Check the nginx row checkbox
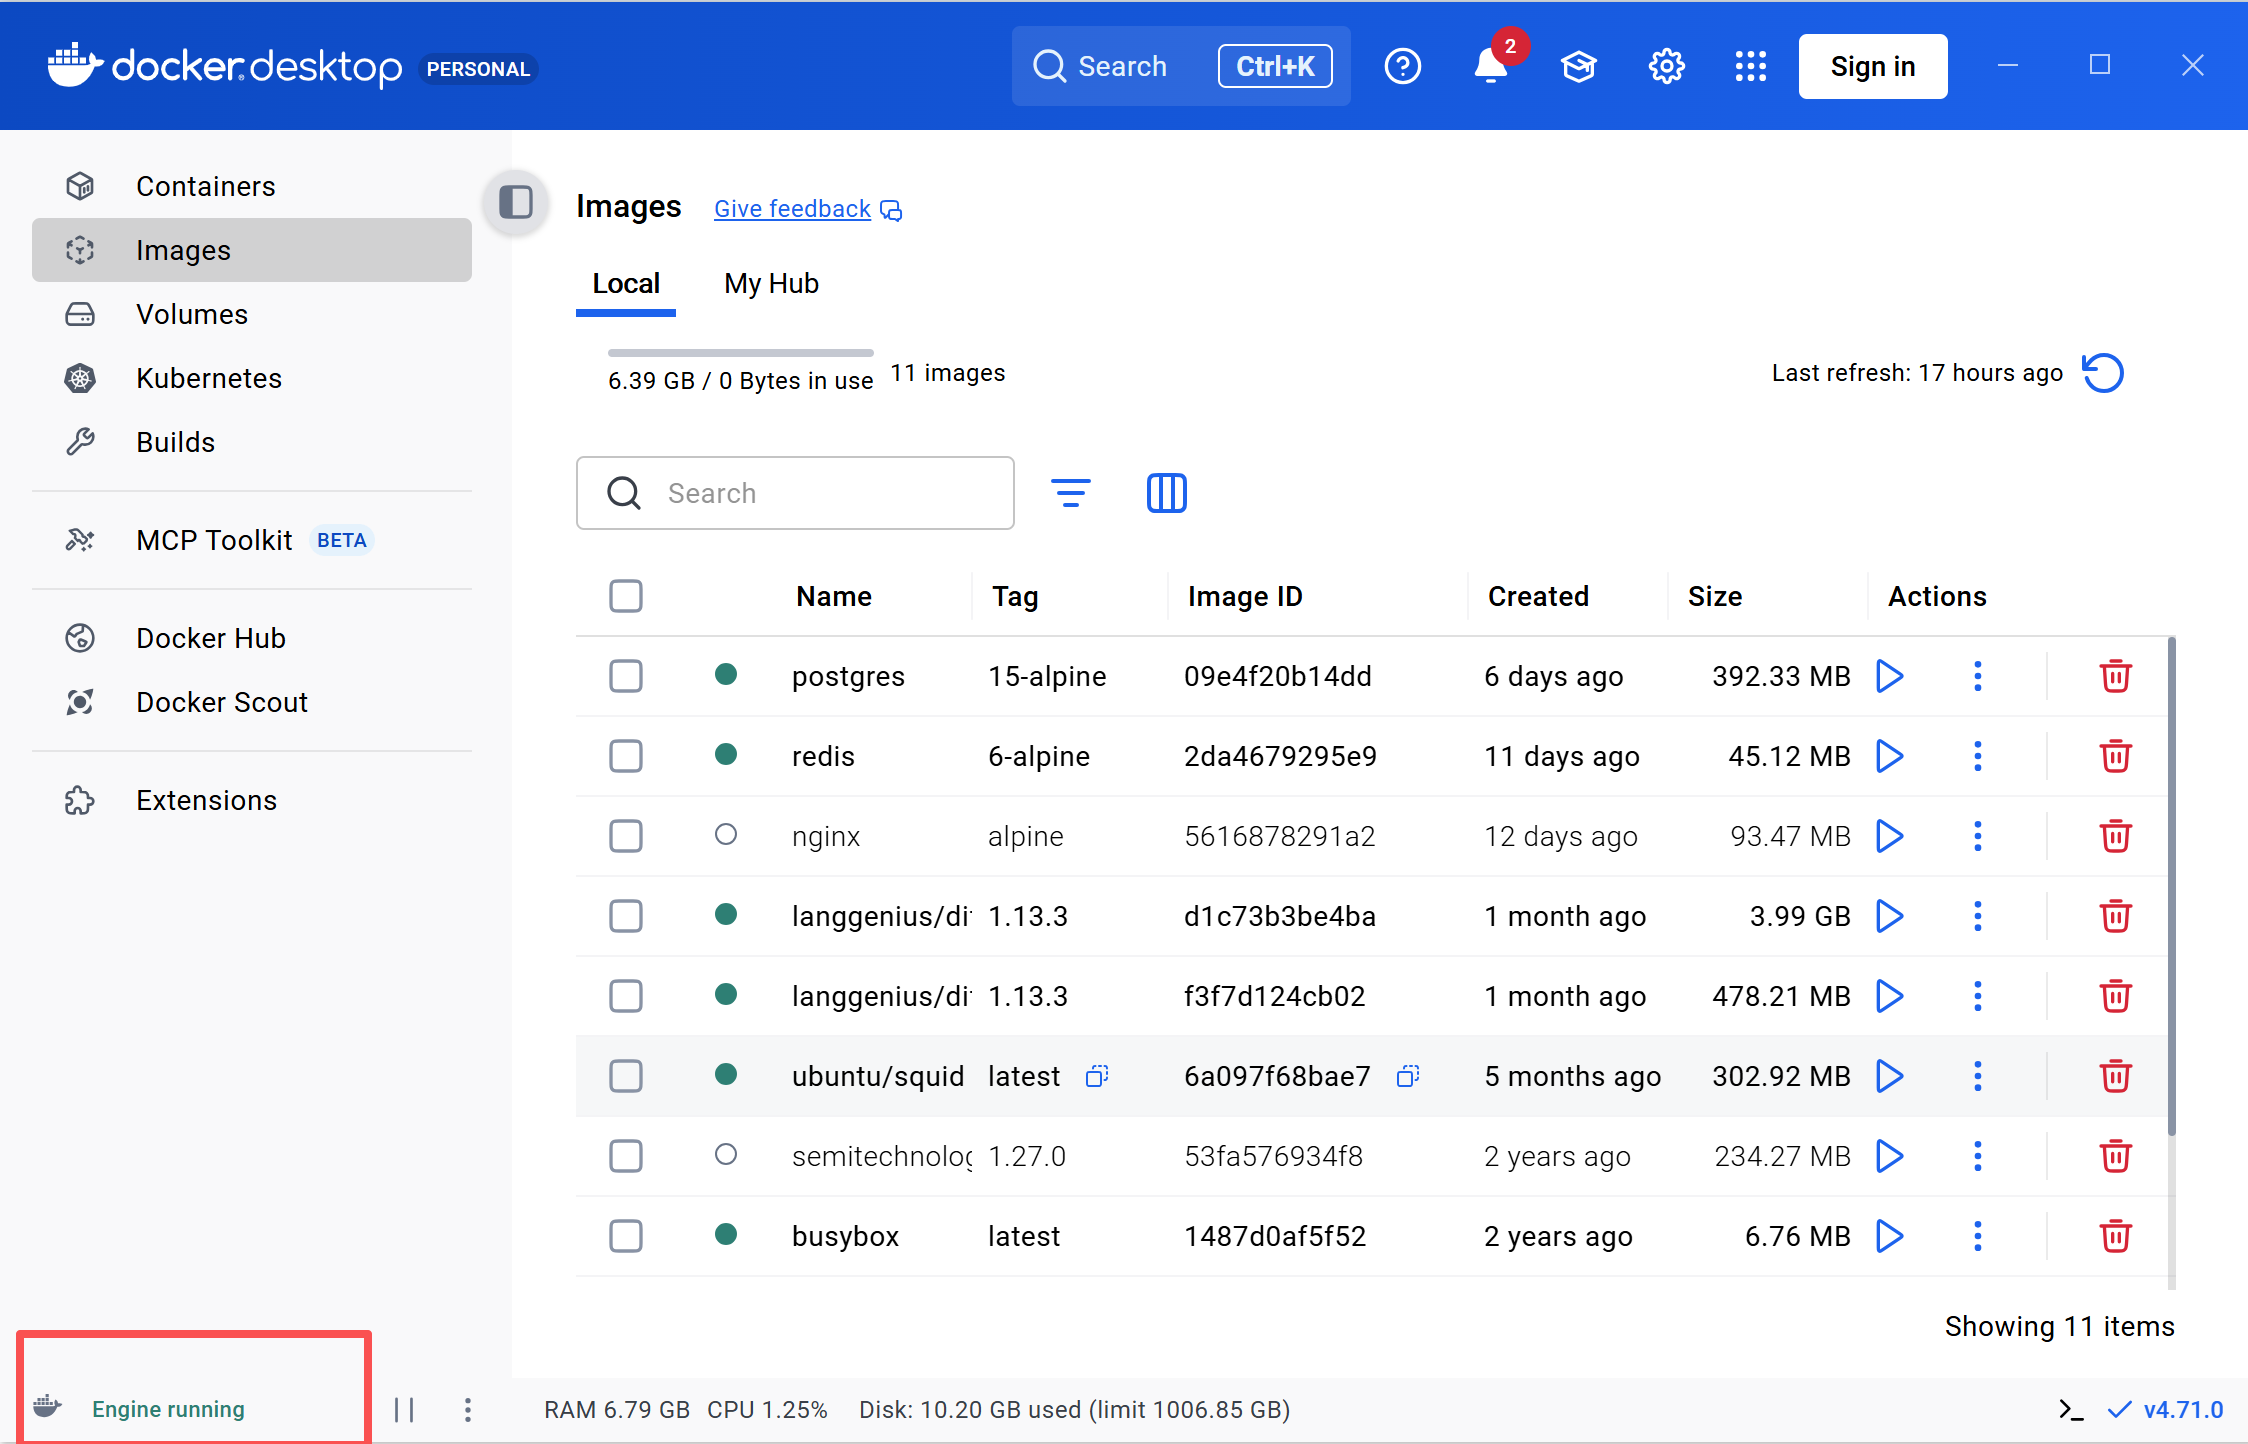Viewport: 2248px width, 1444px height. [626, 836]
